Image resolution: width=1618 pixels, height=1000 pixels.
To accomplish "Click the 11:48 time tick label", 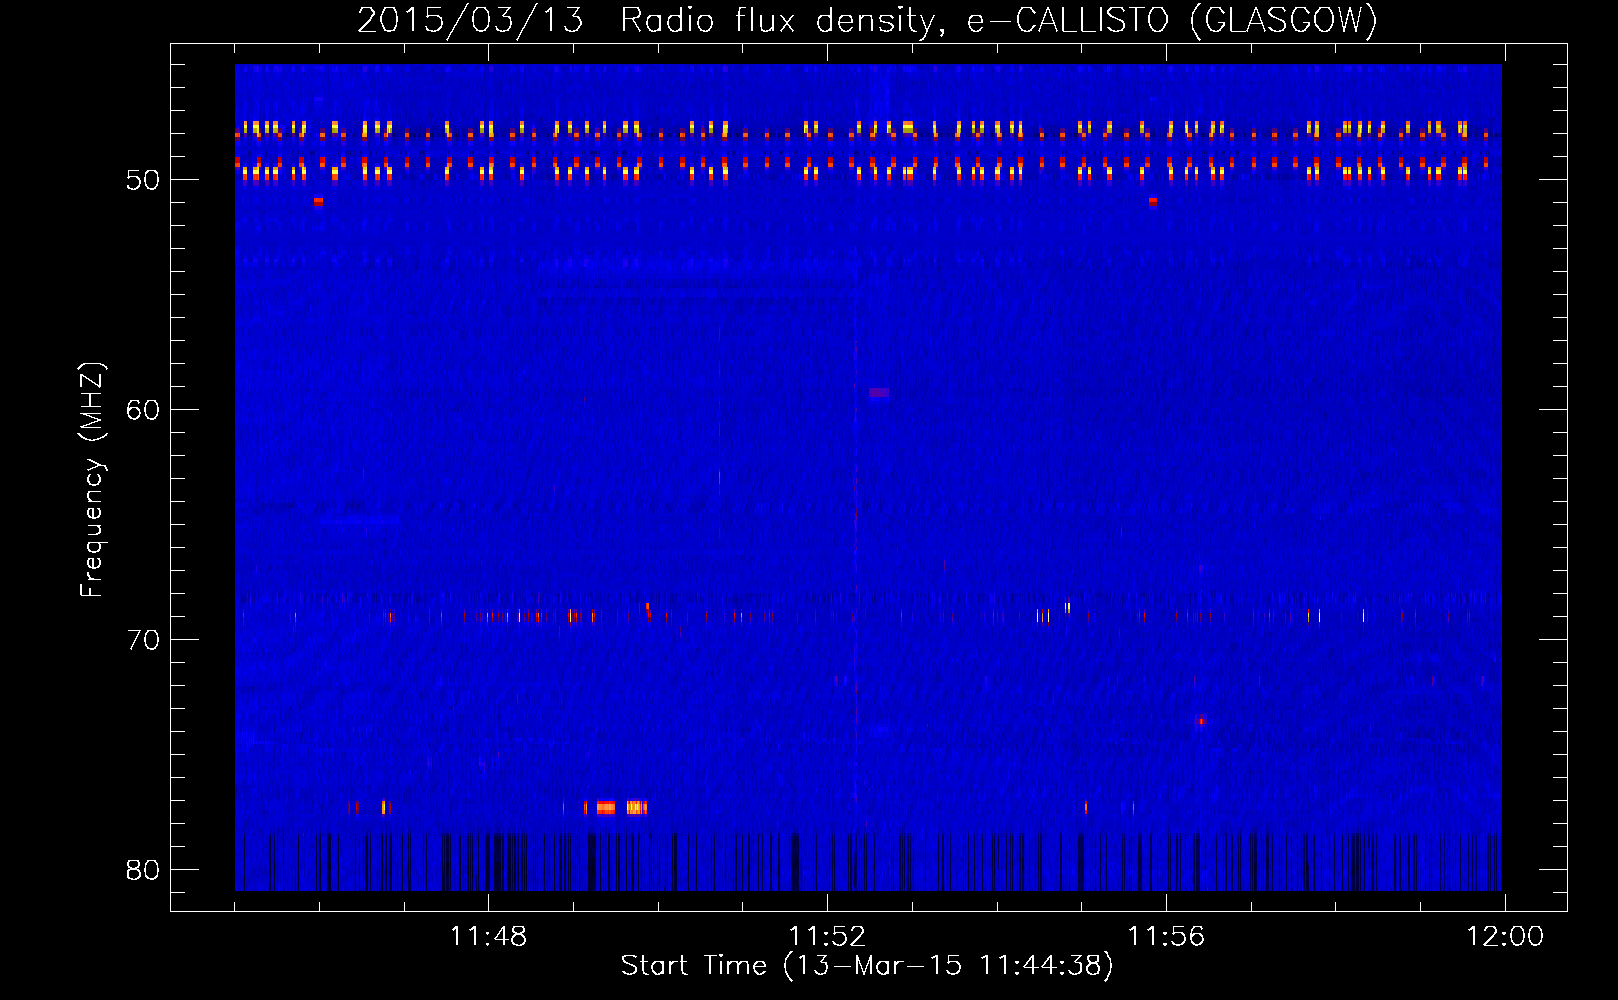I will [x=488, y=937].
